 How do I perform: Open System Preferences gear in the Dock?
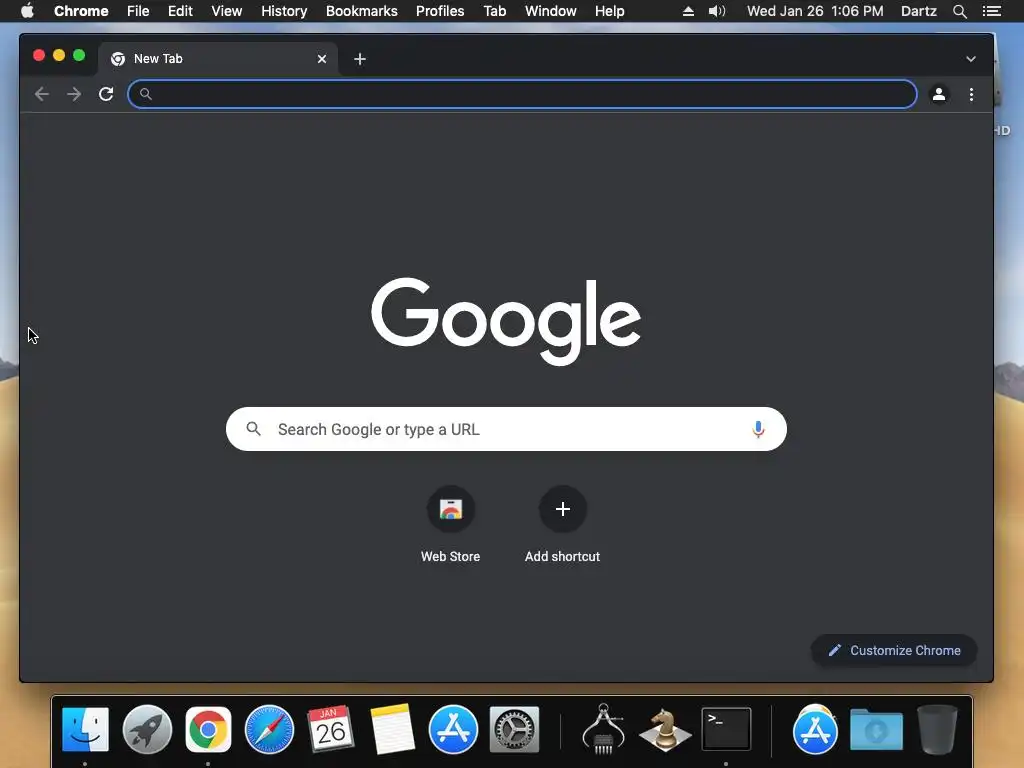tap(515, 729)
